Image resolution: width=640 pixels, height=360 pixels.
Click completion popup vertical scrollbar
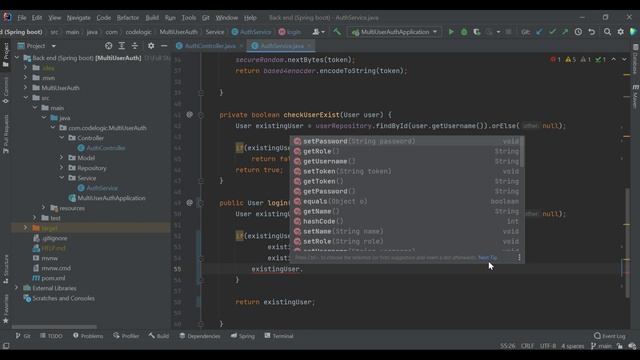(522, 152)
